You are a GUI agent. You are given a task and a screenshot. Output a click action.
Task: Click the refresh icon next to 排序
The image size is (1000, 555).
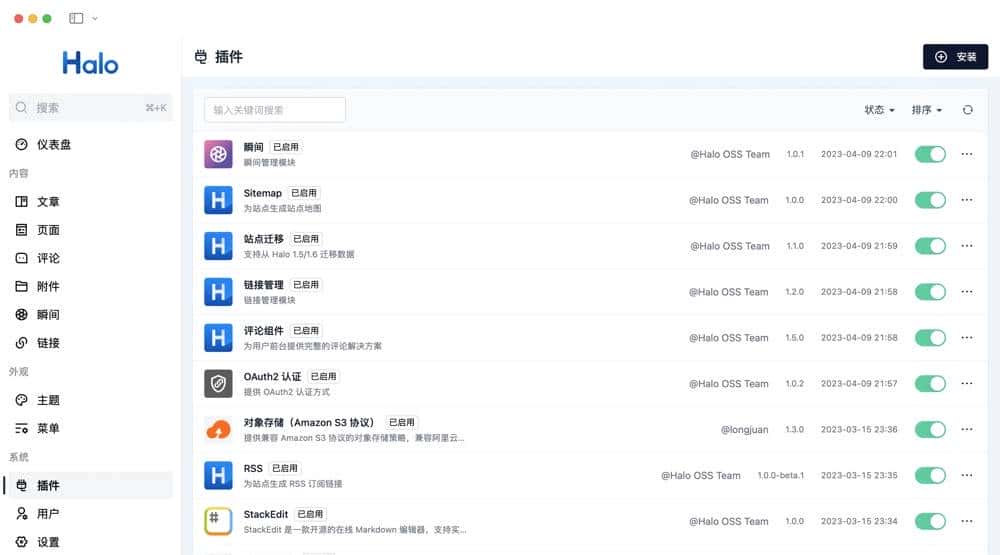(x=967, y=110)
